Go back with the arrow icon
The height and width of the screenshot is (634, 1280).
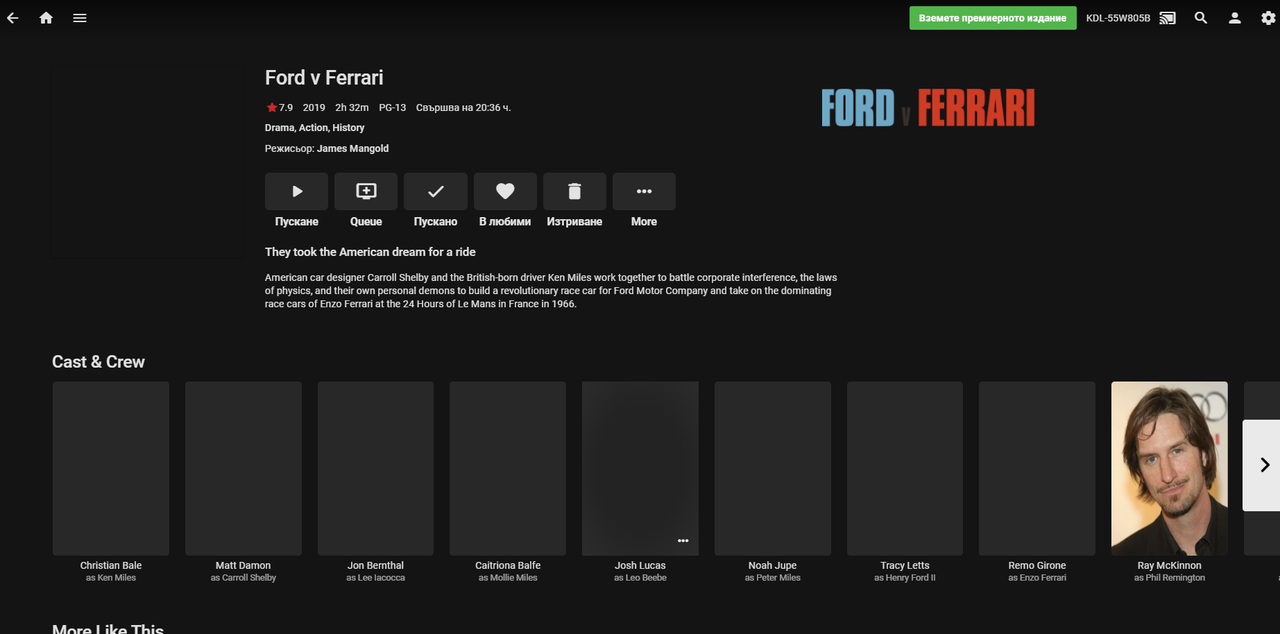coord(13,18)
